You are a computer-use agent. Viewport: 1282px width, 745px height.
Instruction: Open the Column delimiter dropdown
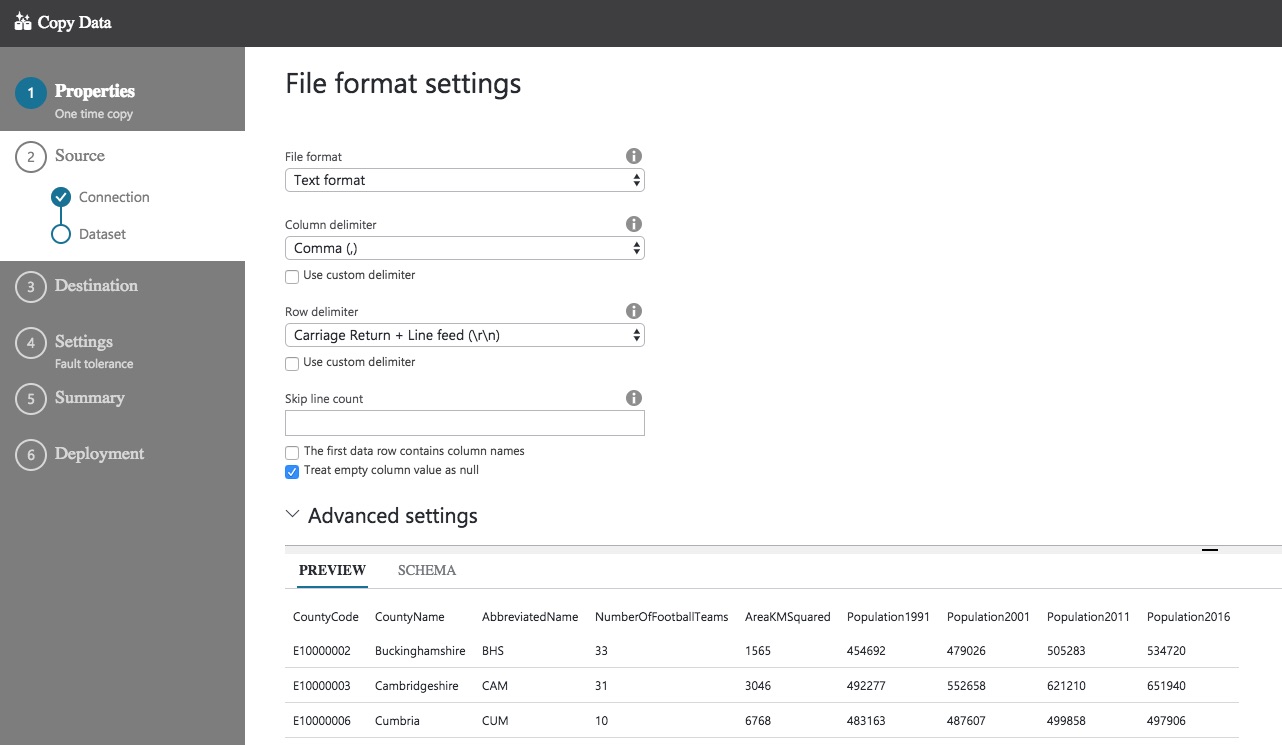point(464,248)
